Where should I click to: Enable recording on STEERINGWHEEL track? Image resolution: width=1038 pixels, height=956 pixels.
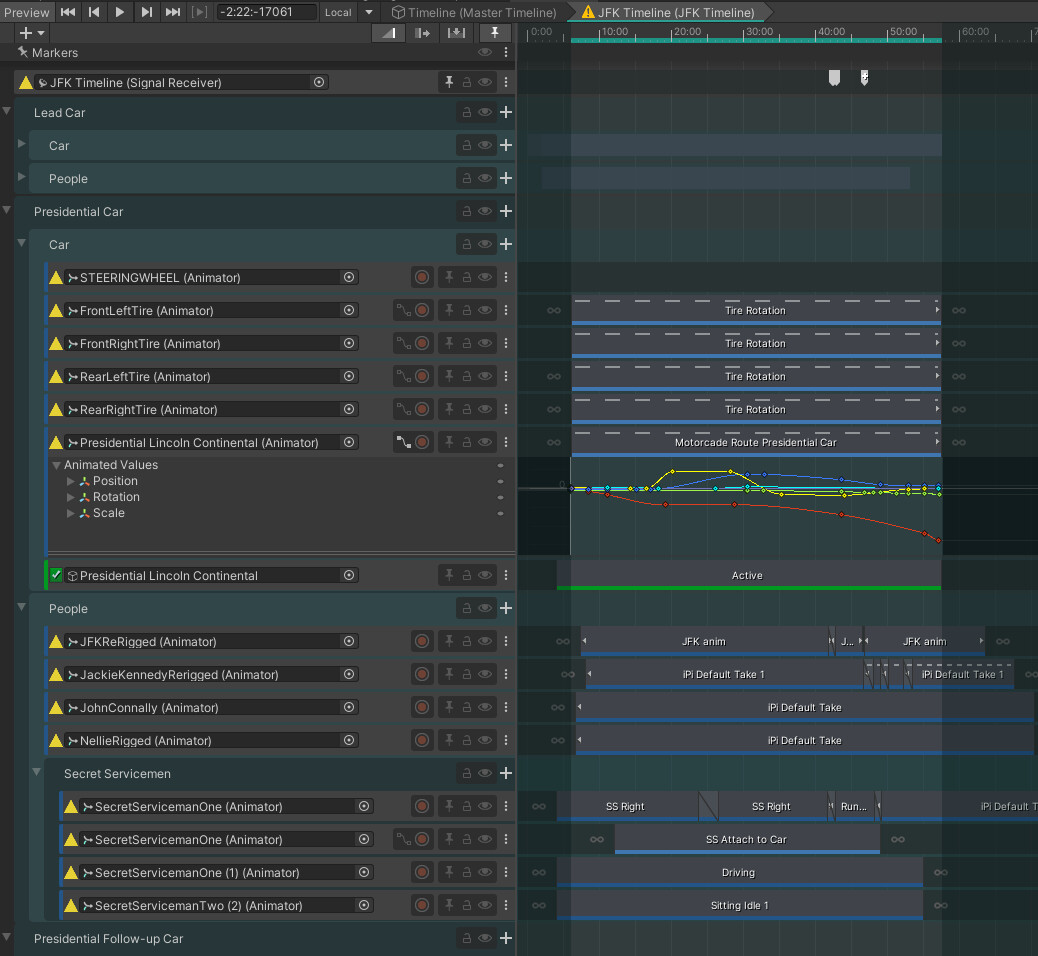(x=422, y=277)
